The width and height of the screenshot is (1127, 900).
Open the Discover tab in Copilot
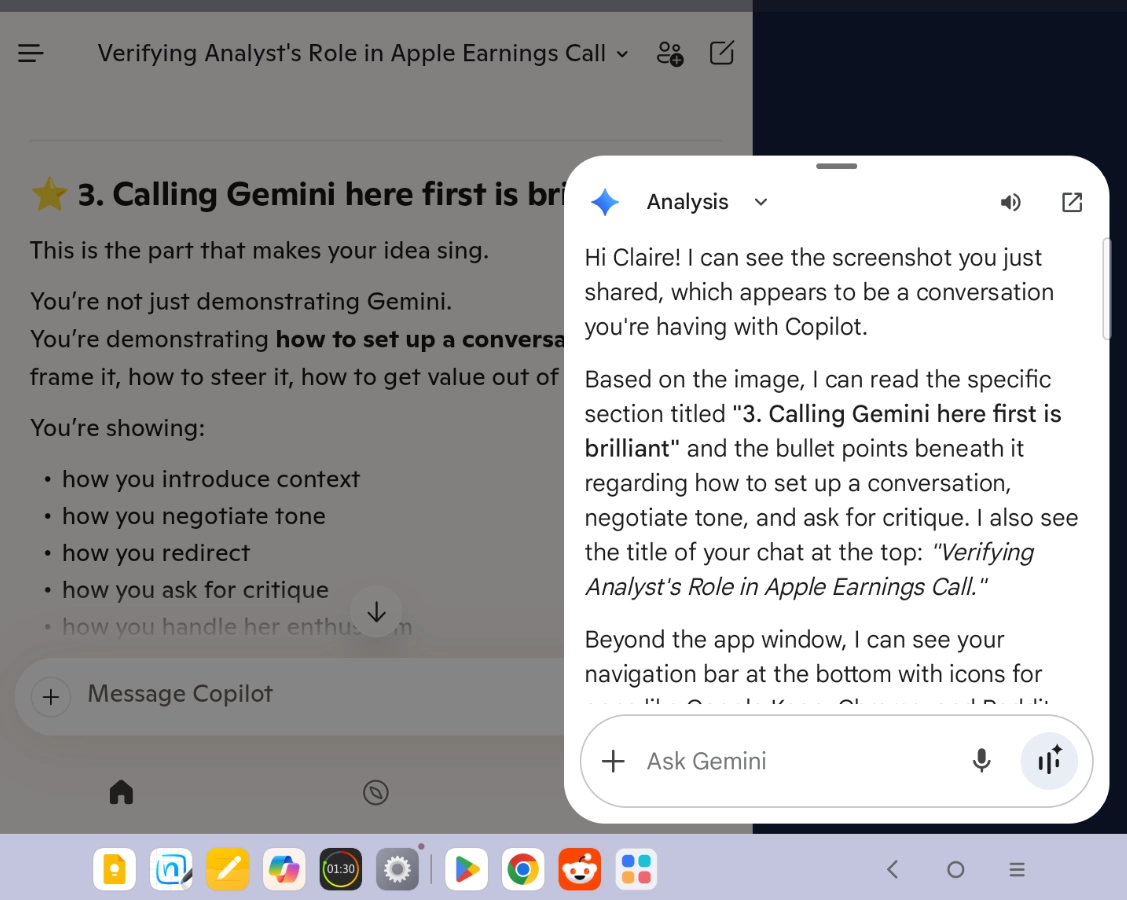376,792
